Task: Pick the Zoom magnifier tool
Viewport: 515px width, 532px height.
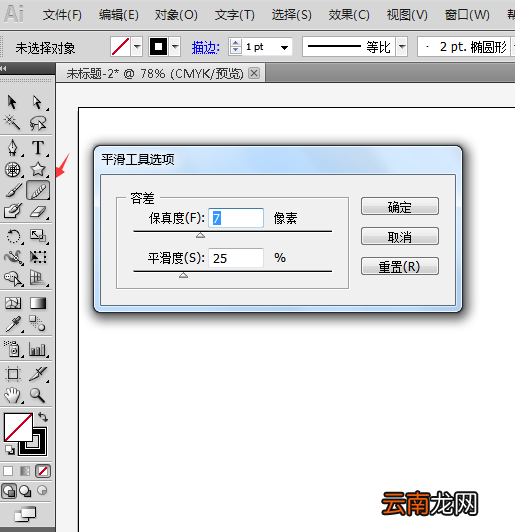Action: pos(37,395)
